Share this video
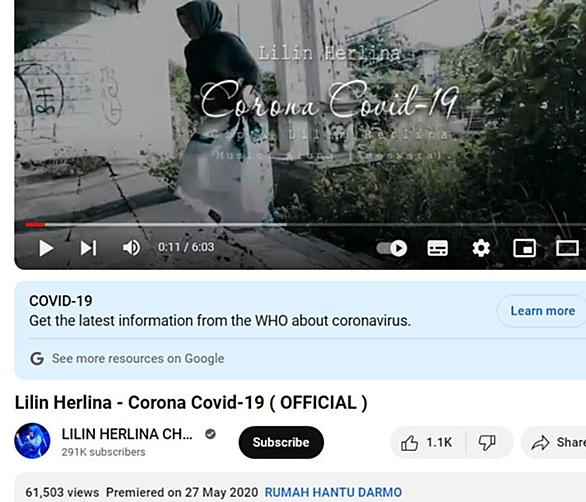The image size is (586, 502). pos(555,443)
